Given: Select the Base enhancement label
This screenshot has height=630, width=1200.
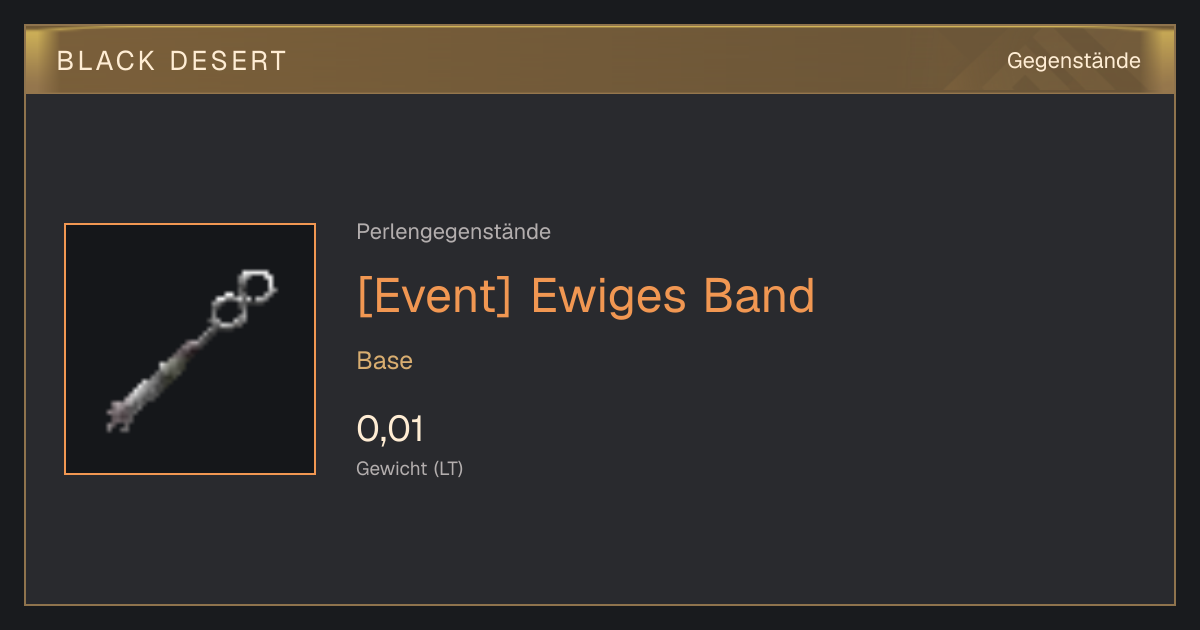Looking at the screenshot, I should 385,361.
